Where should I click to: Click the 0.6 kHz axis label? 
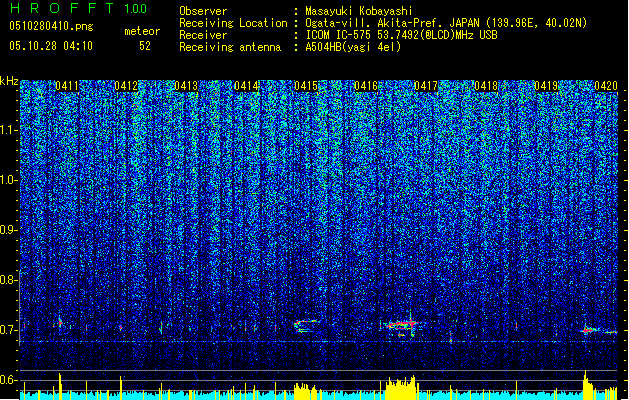(9, 380)
